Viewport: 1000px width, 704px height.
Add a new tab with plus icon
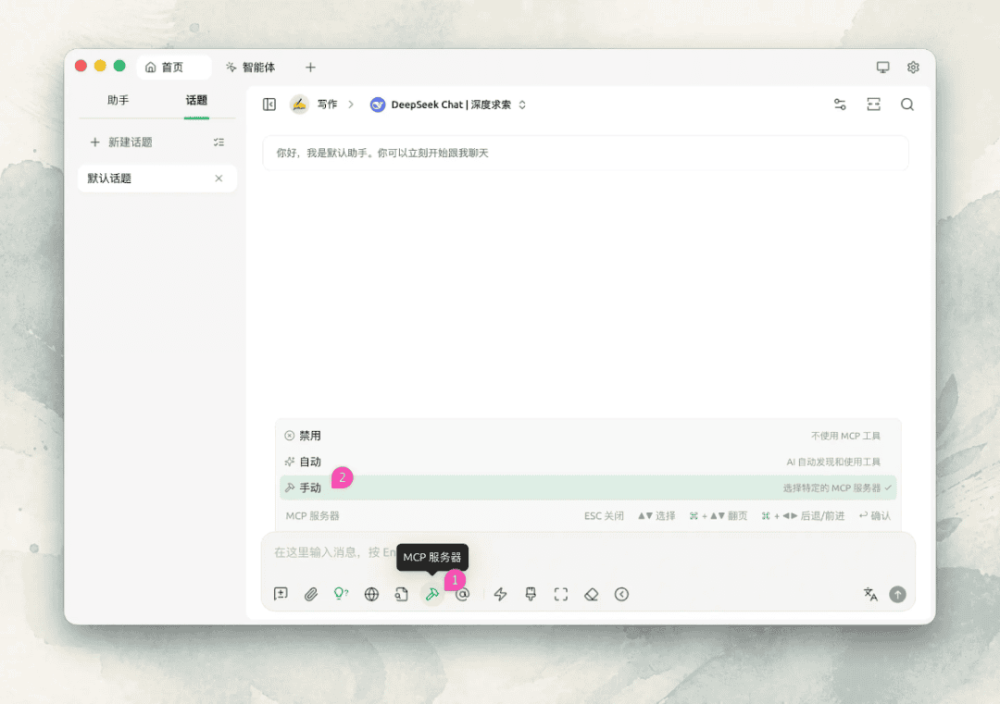[x=310, y=67]
